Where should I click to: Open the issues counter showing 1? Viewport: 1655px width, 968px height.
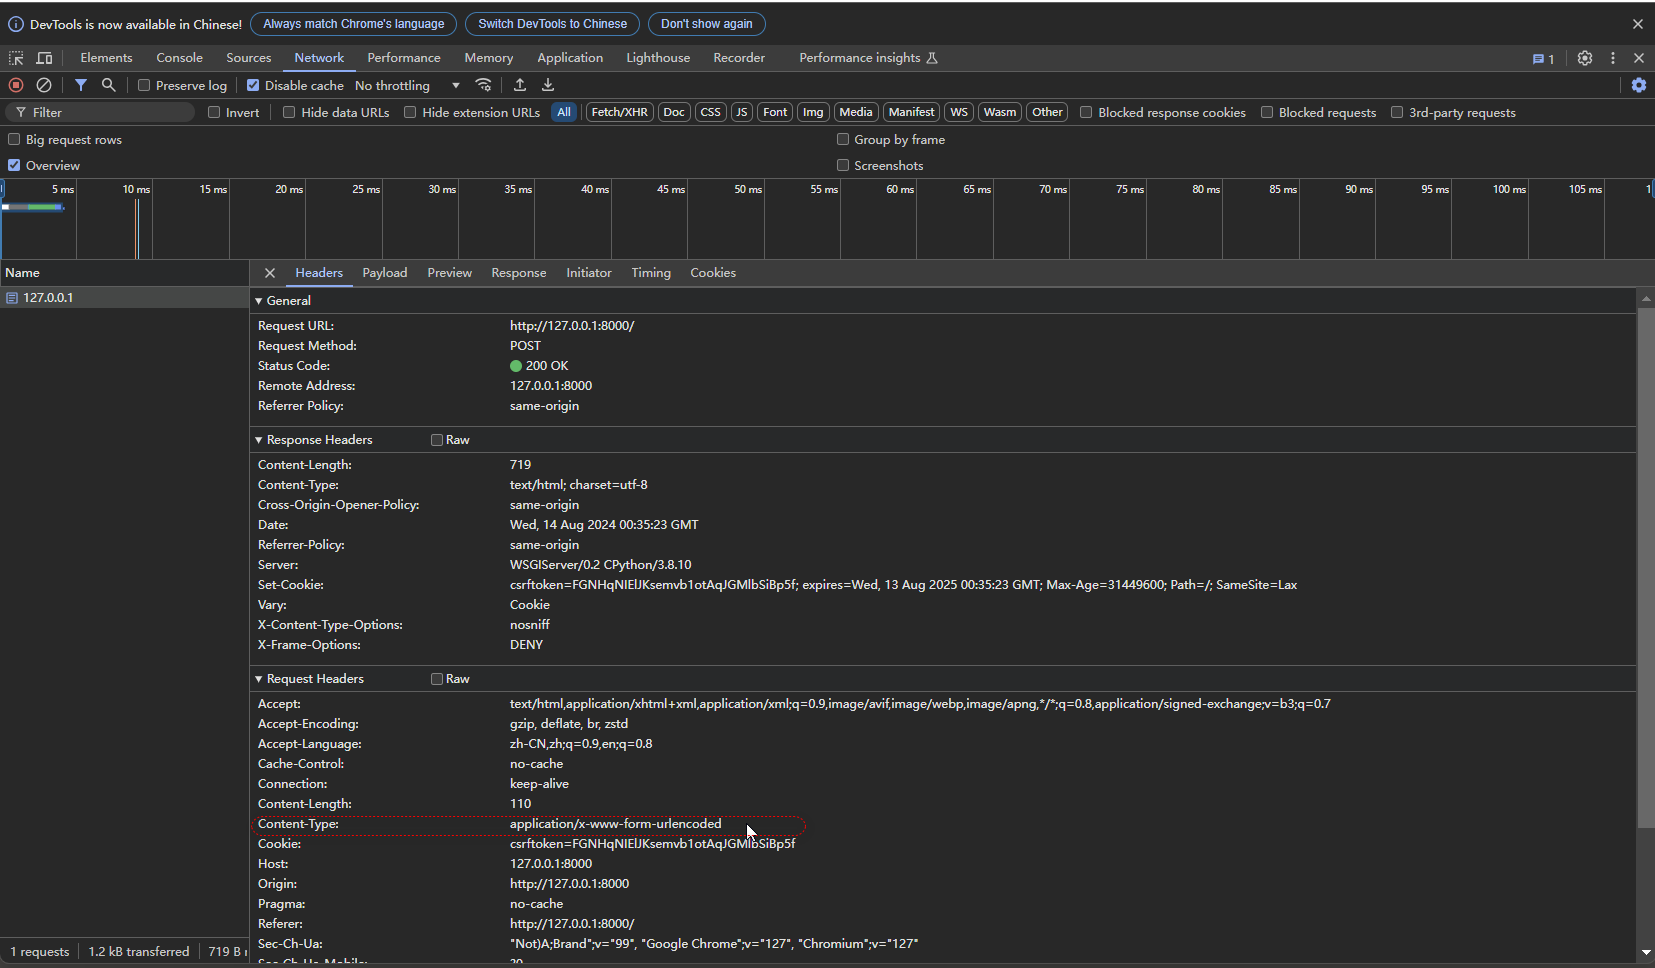1543,59
